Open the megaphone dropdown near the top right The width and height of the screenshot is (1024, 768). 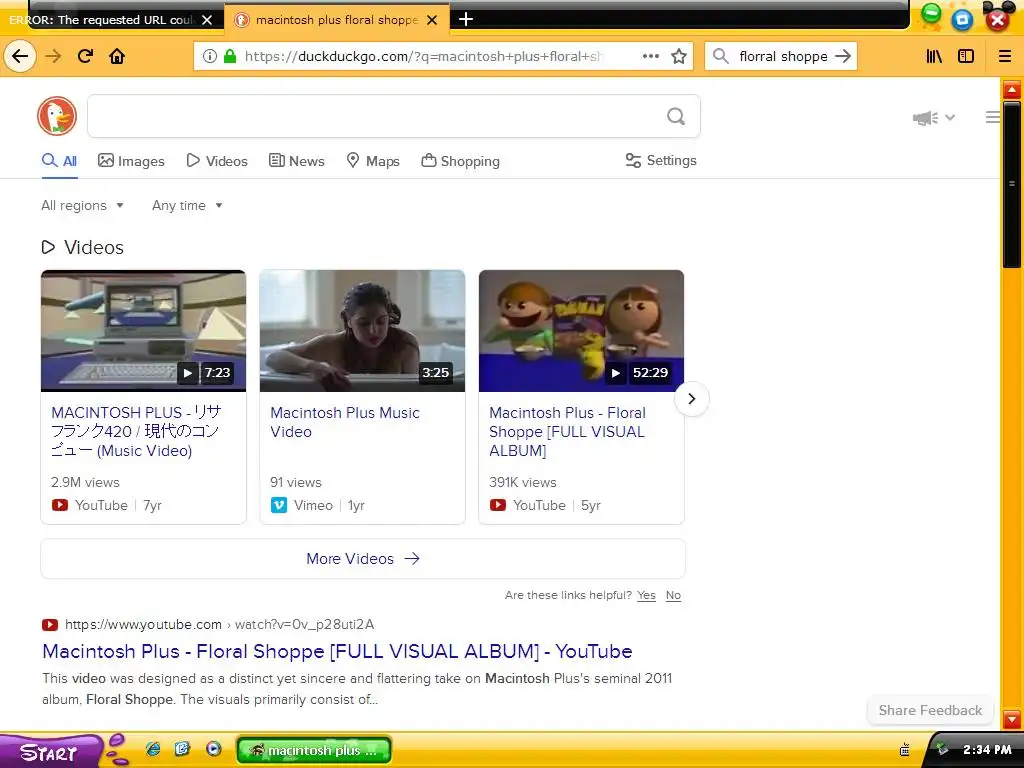[934, 118]
